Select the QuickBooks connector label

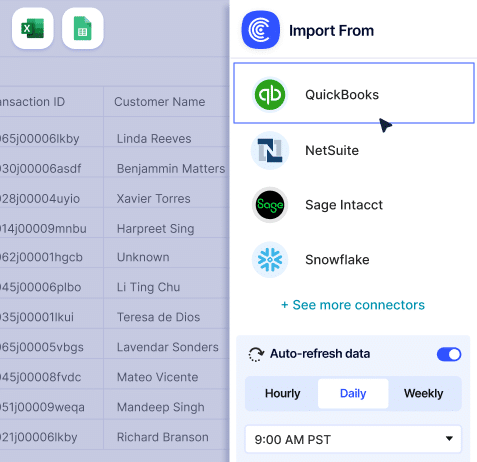pos(342,95)
